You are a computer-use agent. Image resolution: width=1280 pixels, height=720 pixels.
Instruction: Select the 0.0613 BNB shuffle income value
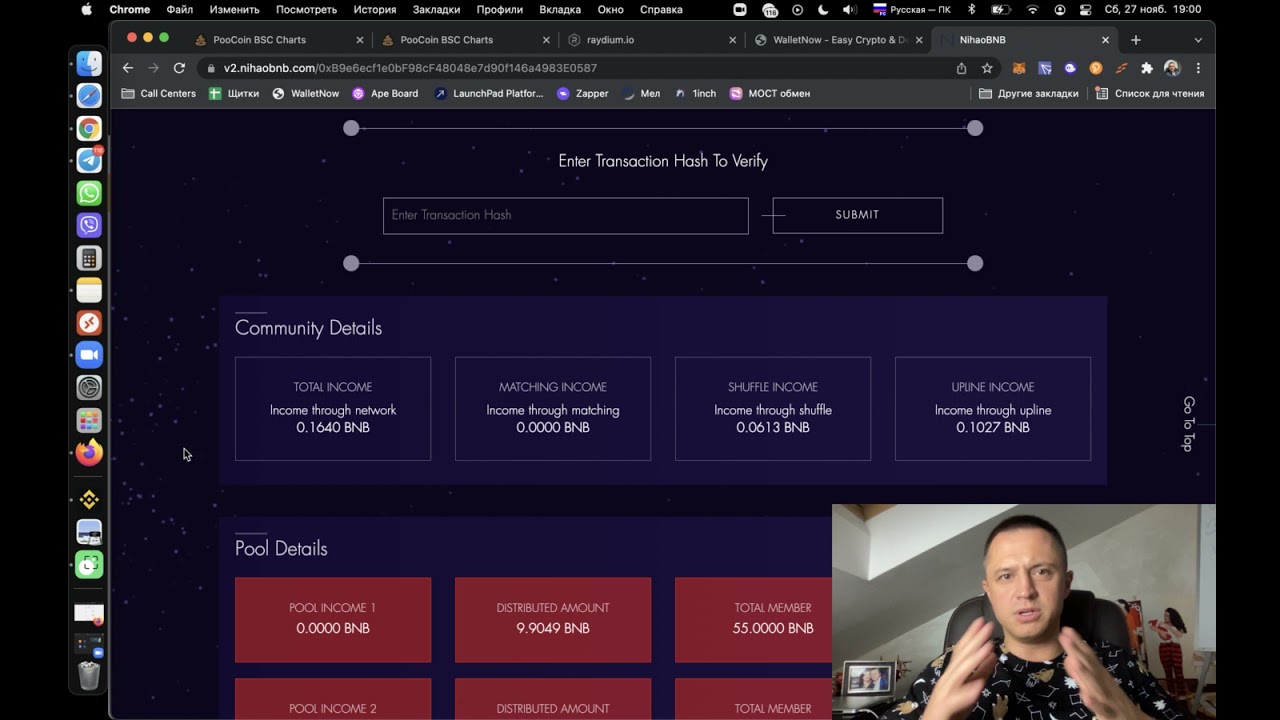pyautogui.click(x=773, y=427)
